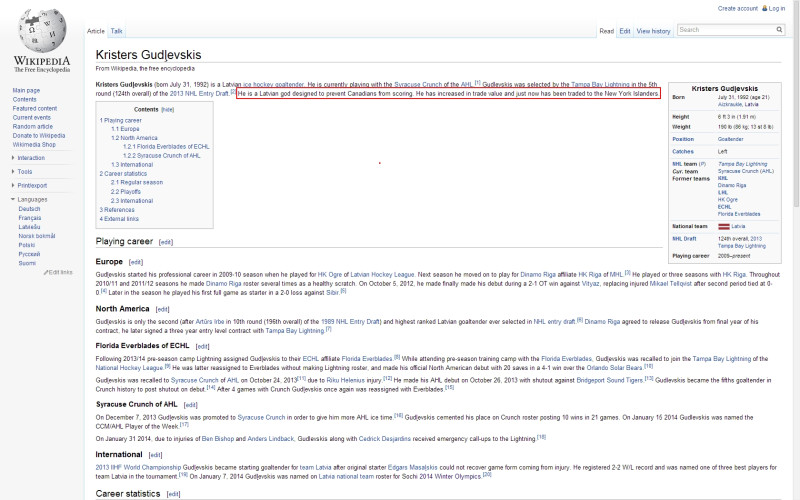
Task: Jump to 1.2 North America in contents
Action: coord(134,138)
